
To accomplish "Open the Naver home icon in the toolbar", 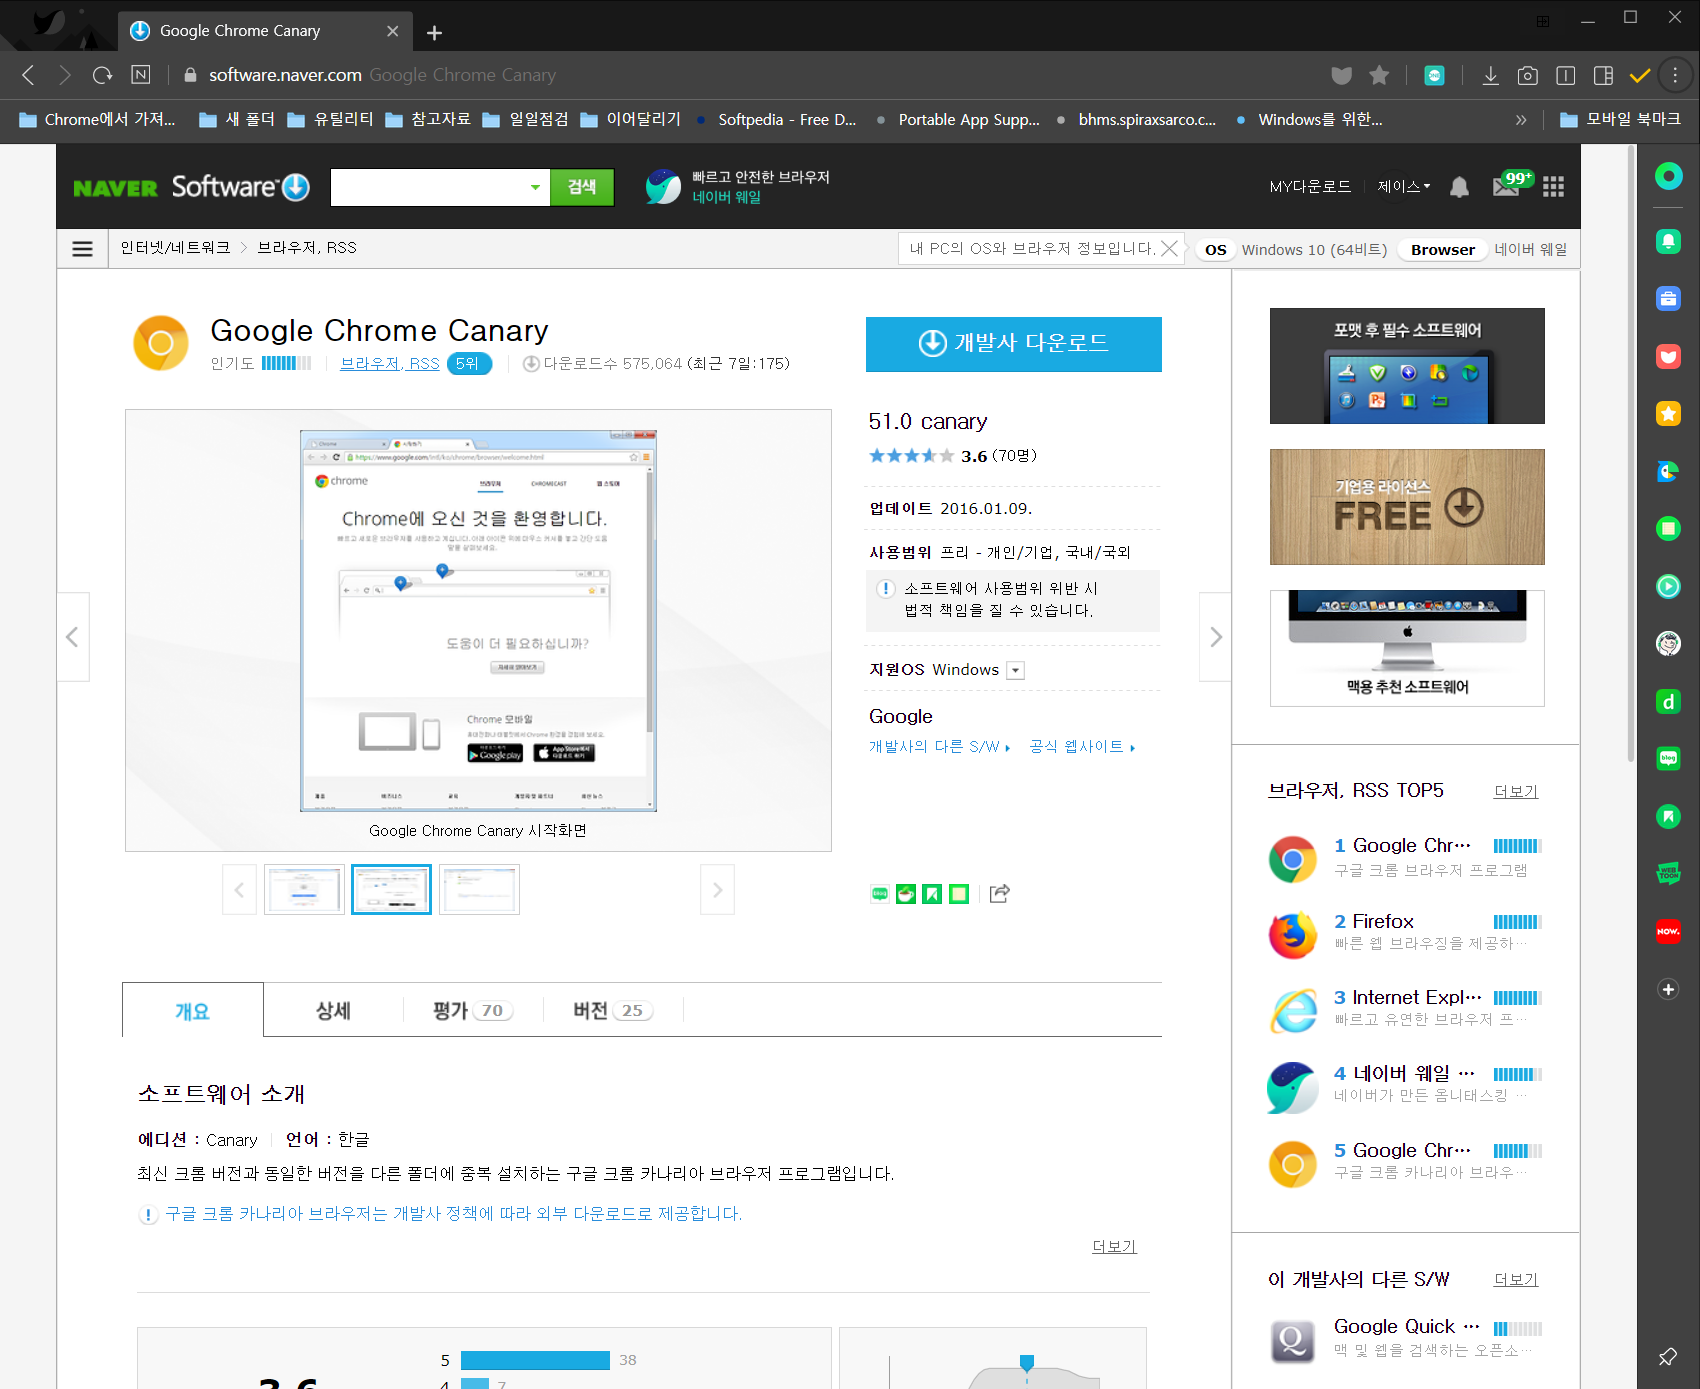I will (141, 75).
